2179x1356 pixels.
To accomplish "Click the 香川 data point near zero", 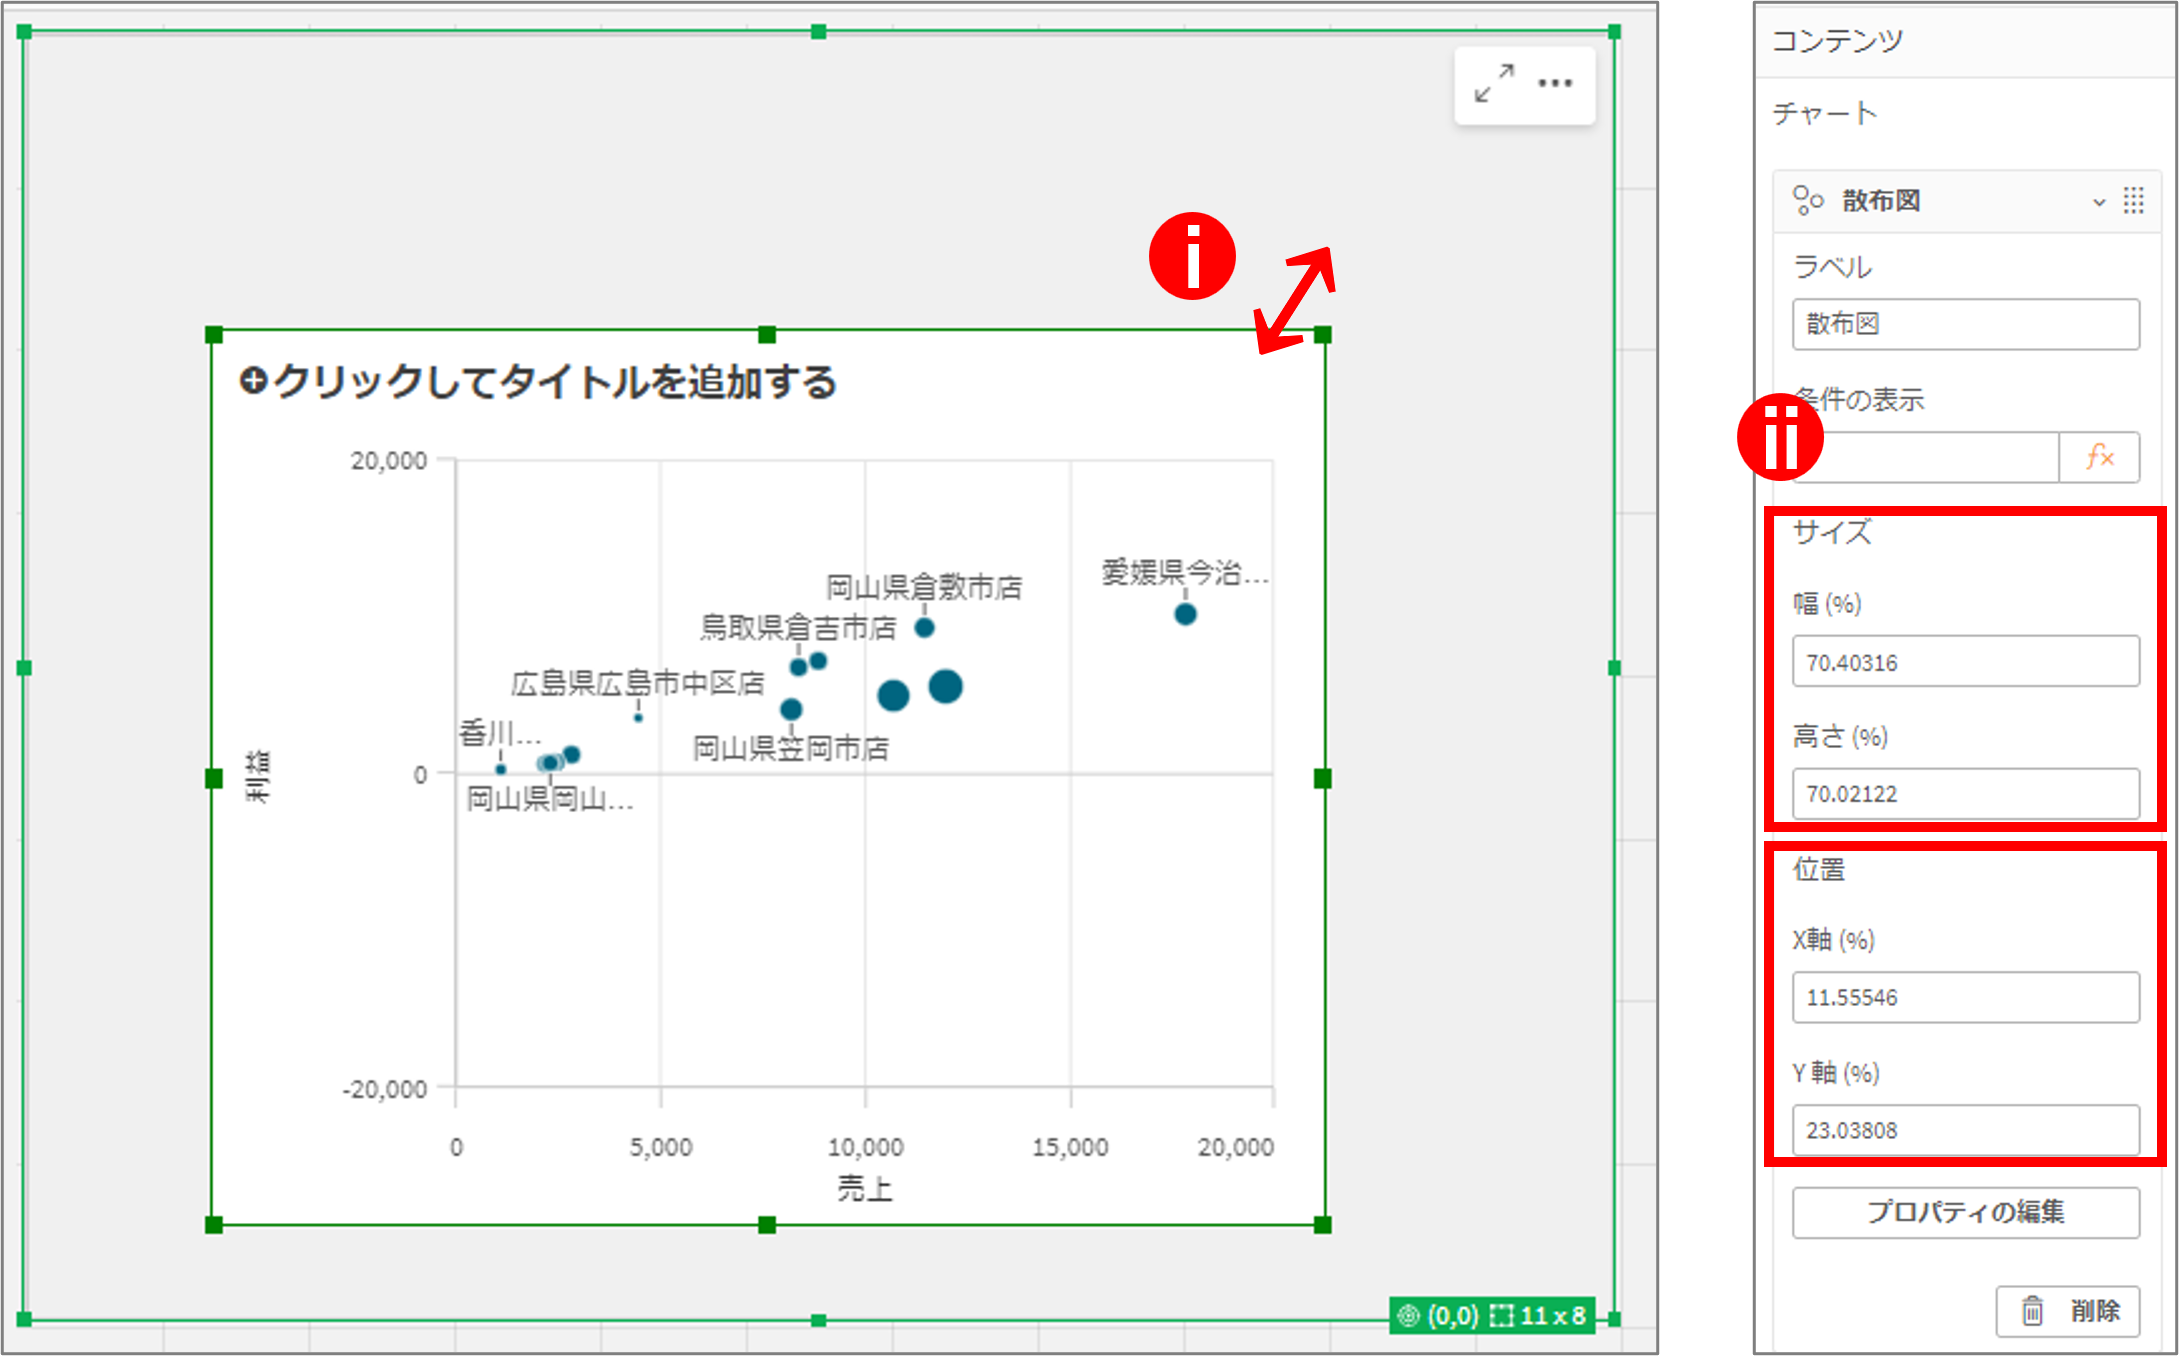I will click(501, 769).
